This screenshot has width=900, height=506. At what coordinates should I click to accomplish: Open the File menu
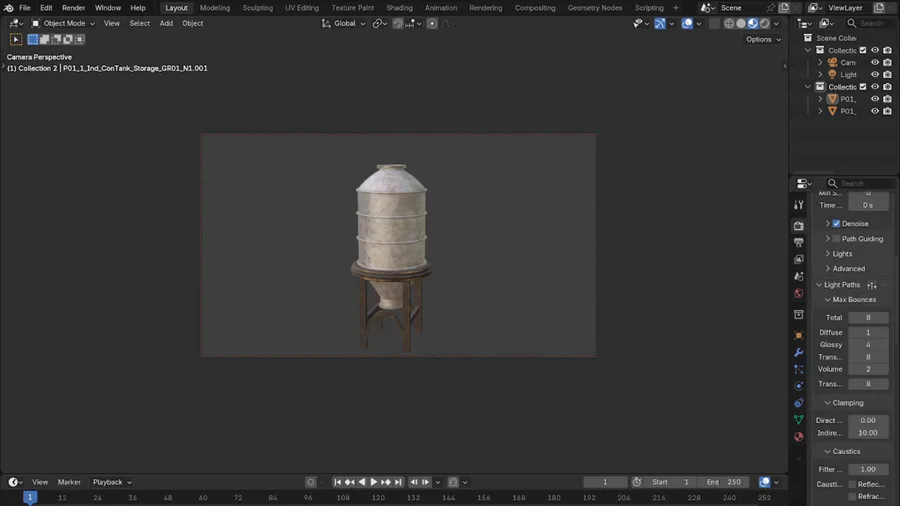point(25,8)
